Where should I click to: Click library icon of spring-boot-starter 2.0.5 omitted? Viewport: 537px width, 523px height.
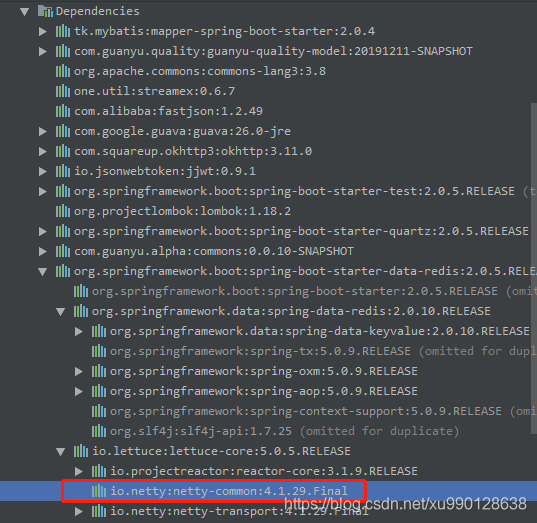coord(81,291)
